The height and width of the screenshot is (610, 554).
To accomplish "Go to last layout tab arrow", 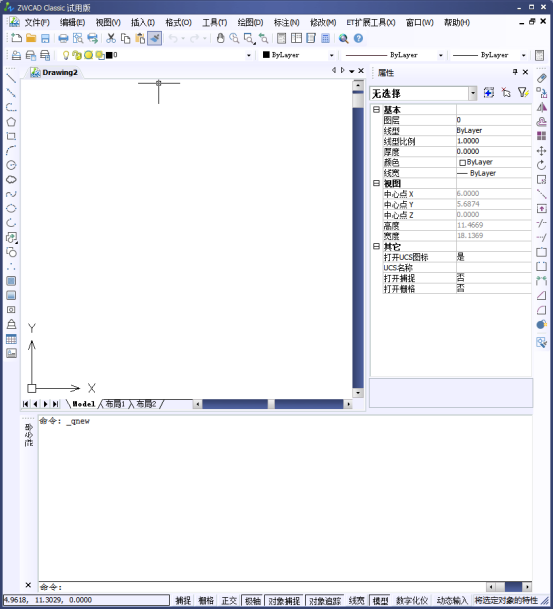I will 56,404.
